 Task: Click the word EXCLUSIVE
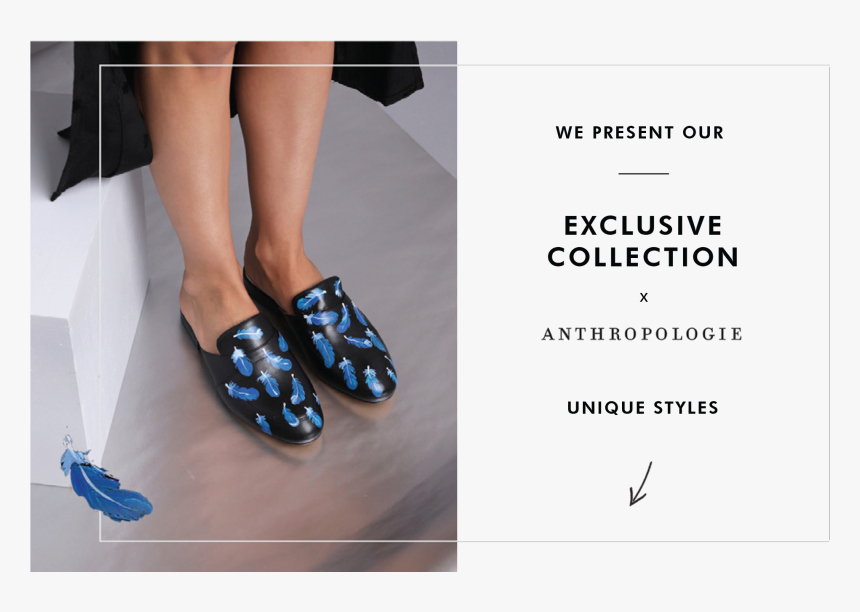tap(643, 226)
